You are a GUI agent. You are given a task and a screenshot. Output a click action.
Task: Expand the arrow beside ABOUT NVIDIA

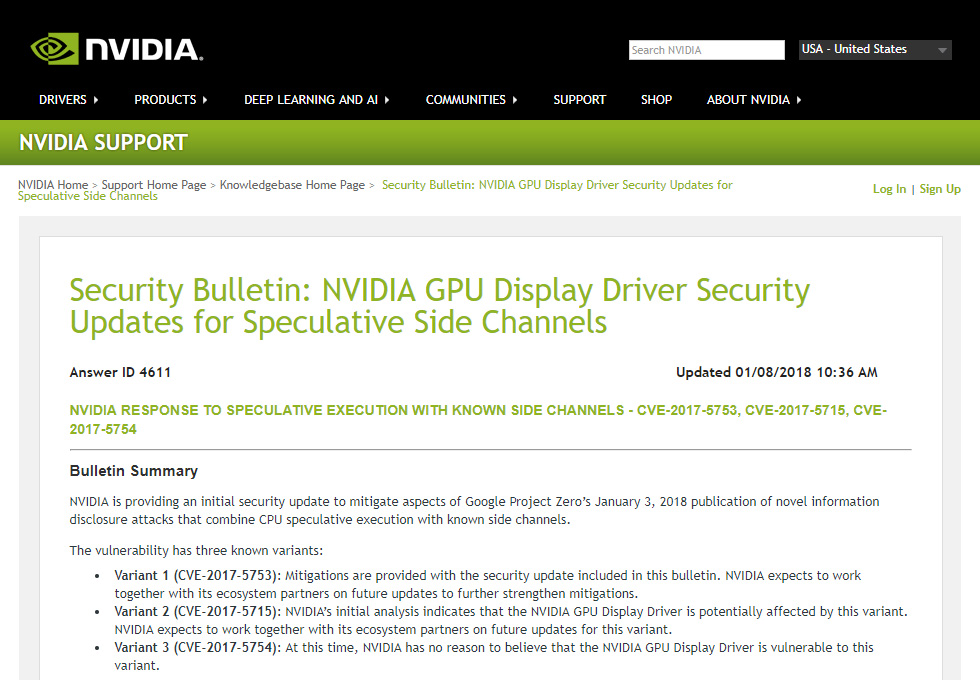(x=799, y=100)
